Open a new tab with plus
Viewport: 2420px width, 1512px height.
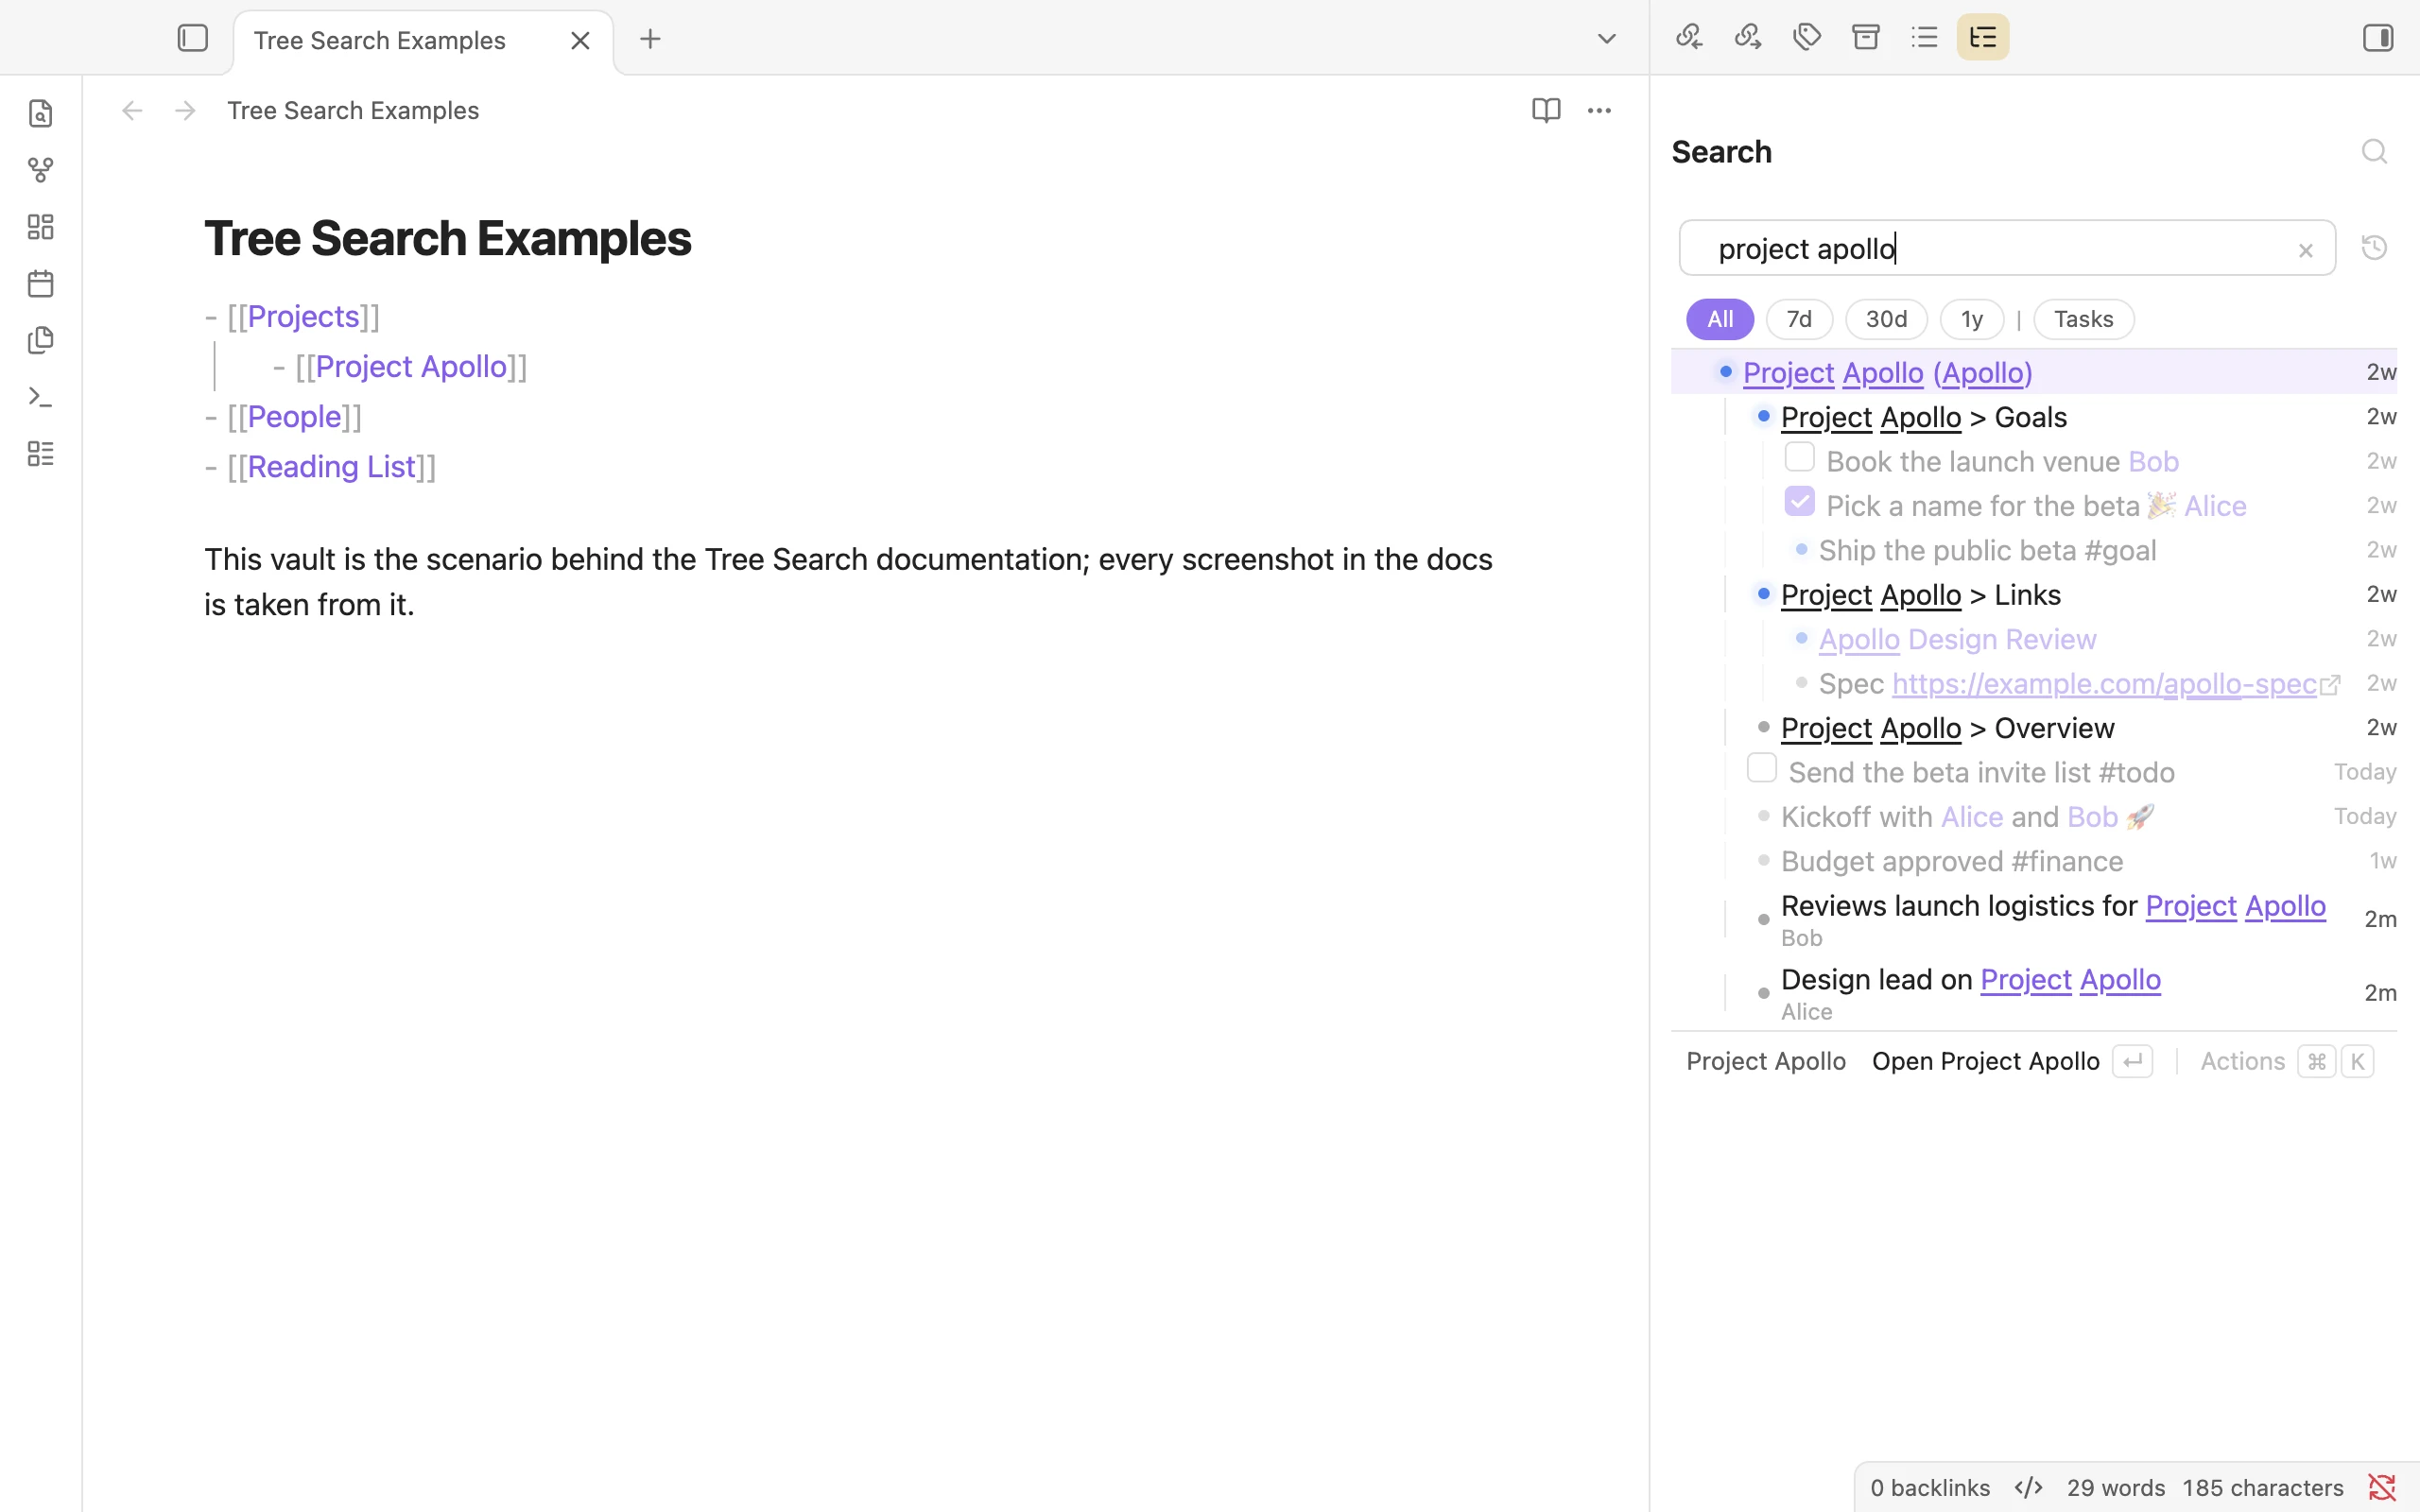point(650,39)
